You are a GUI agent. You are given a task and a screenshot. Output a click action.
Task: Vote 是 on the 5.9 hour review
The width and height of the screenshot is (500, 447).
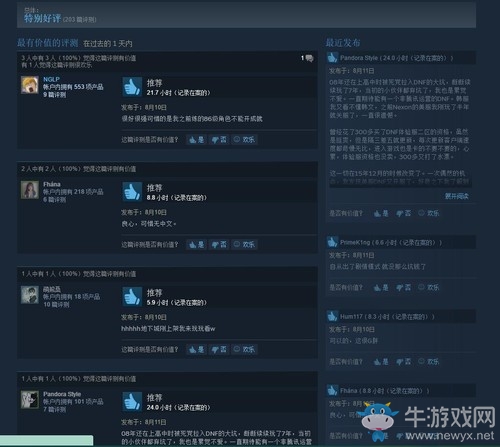(196, 349)
